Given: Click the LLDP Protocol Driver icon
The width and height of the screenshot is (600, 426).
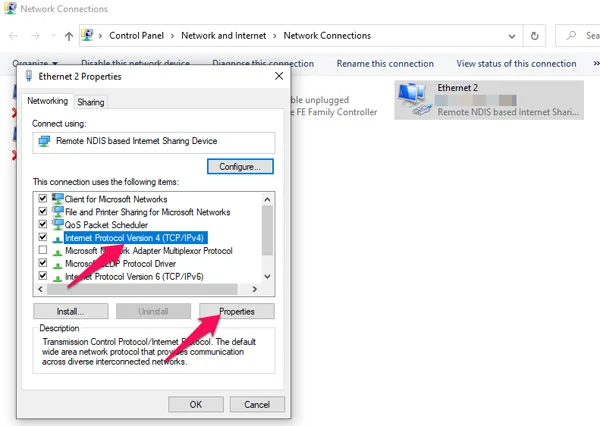Looking at the screenshot, I should [58, 265].
